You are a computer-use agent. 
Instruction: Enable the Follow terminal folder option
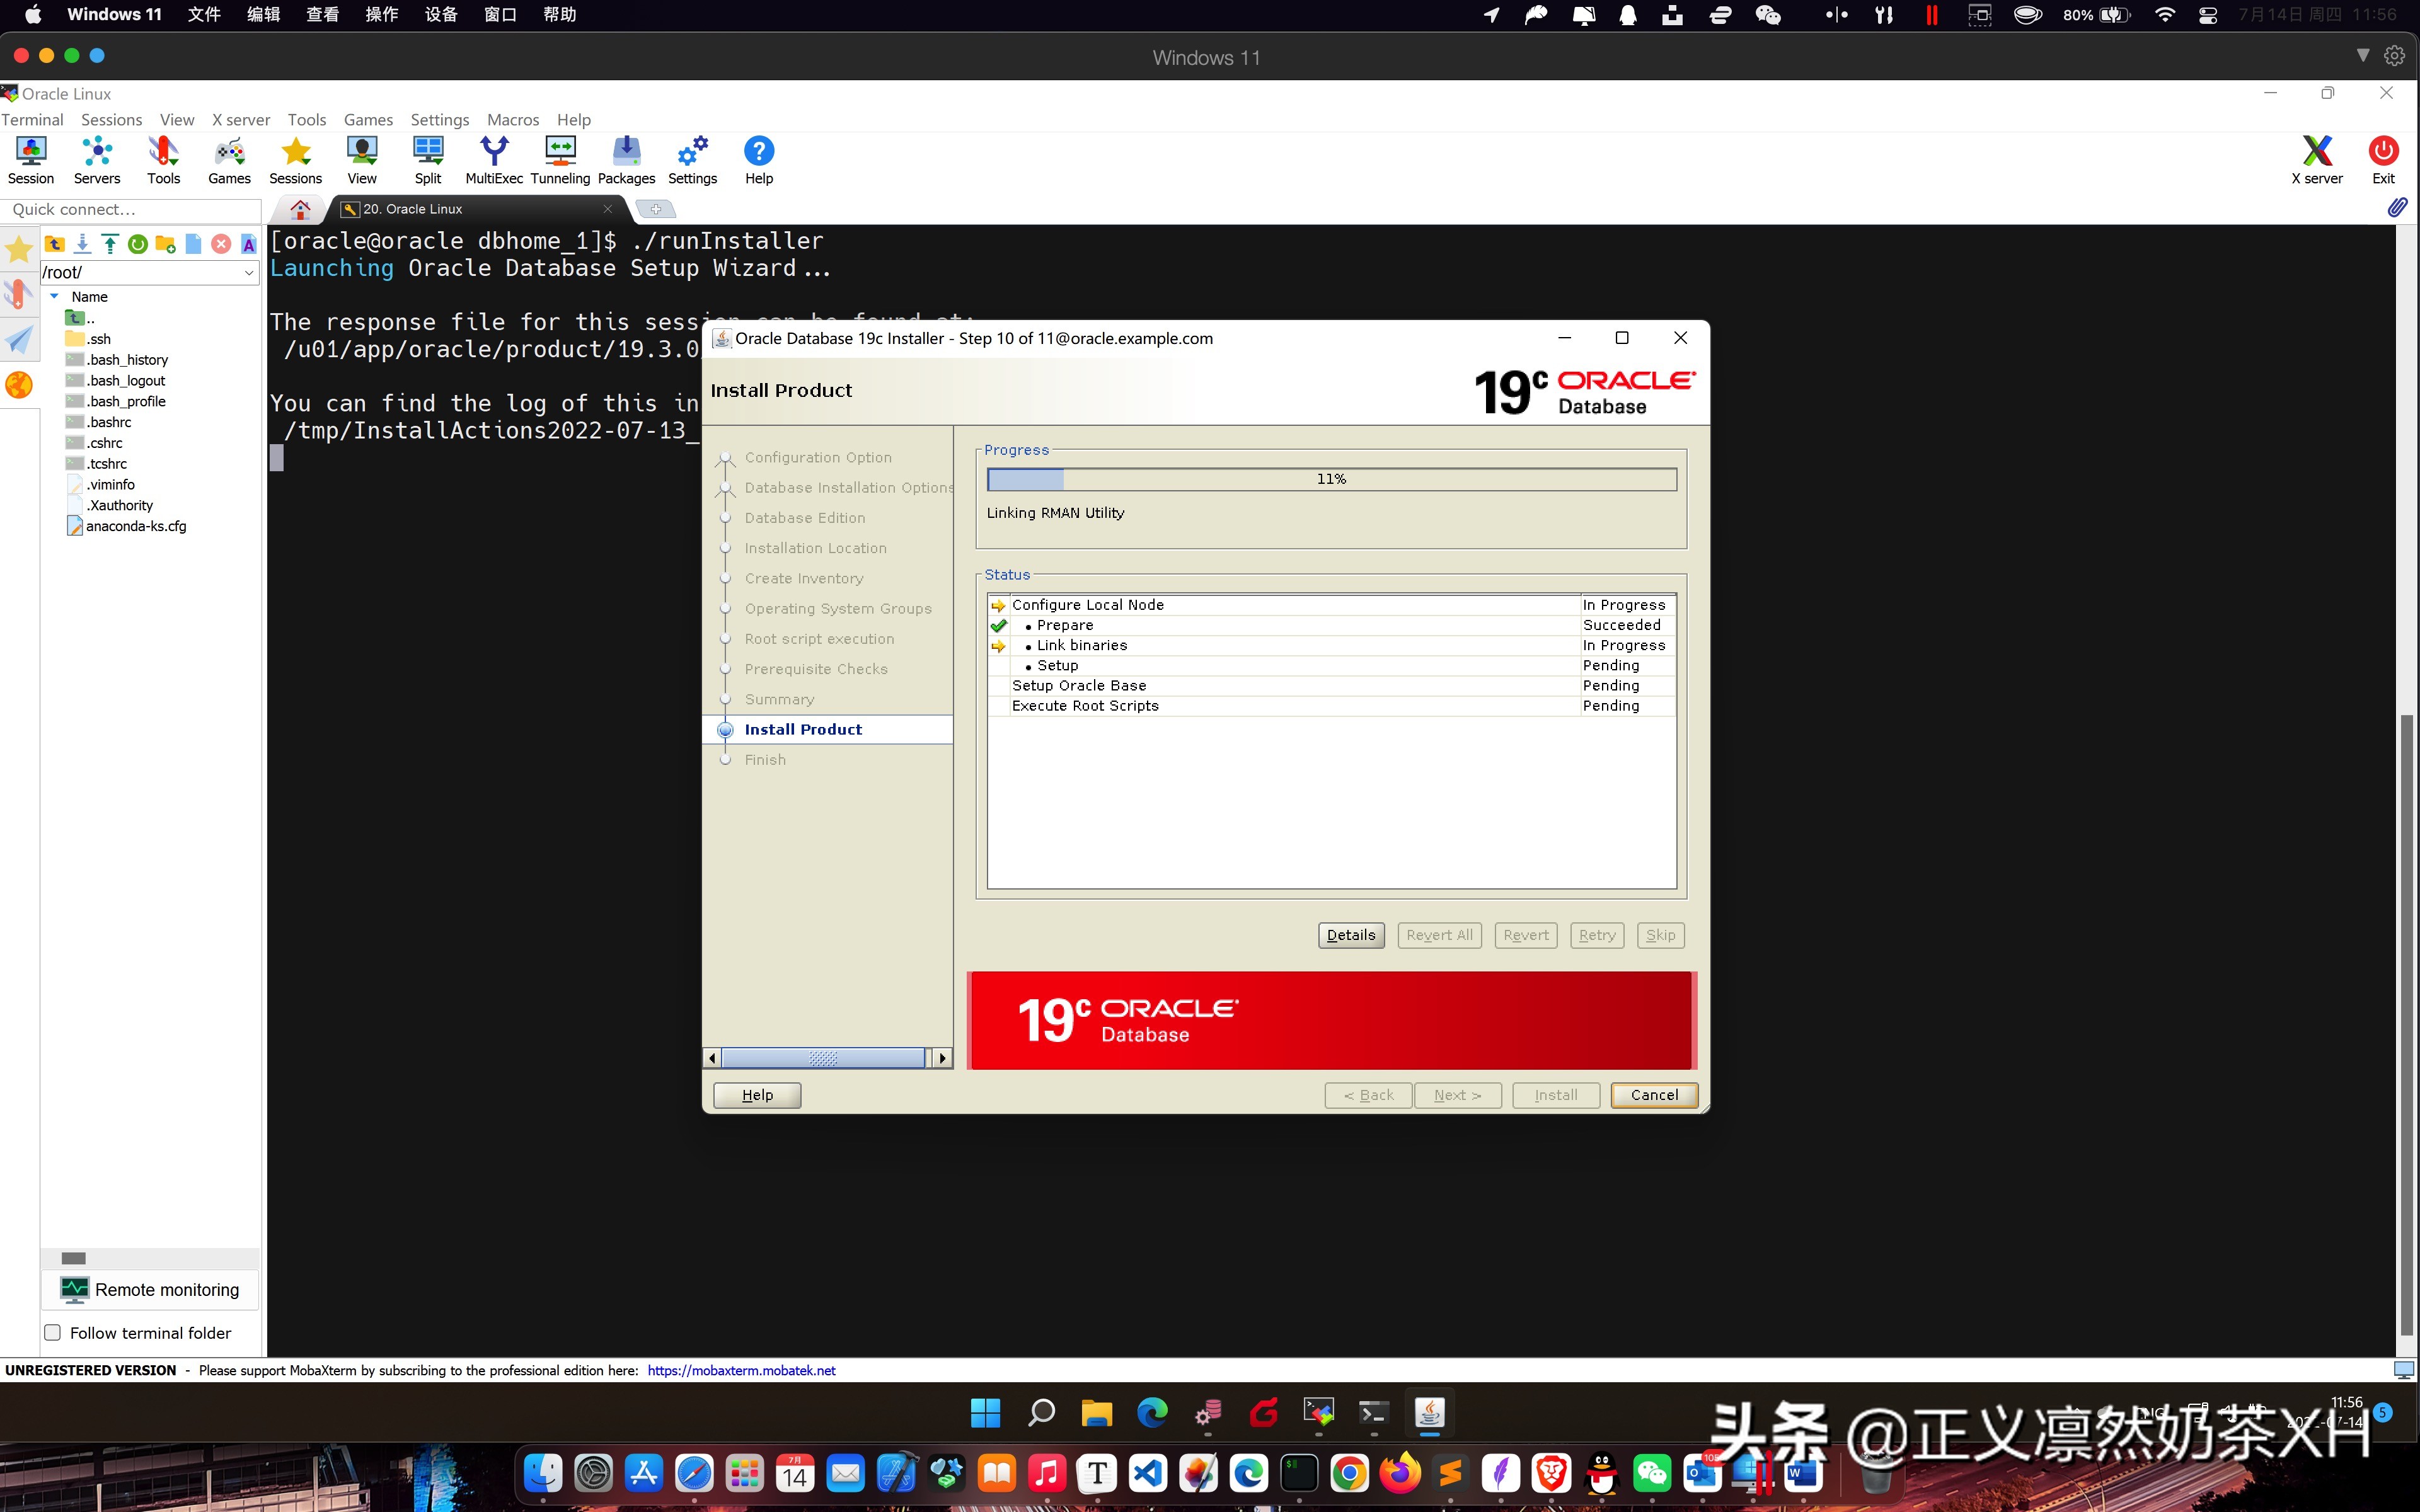[52, 1332]
